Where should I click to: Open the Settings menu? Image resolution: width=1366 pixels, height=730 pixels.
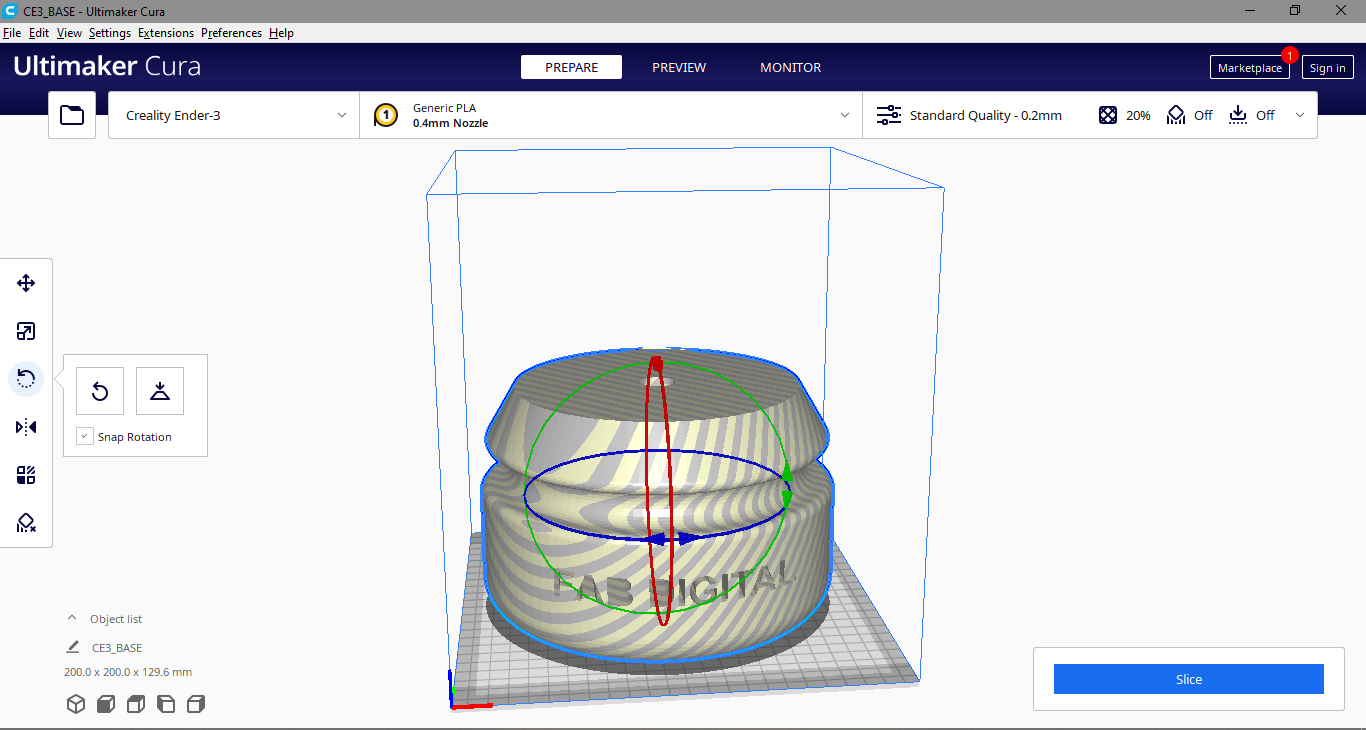[110, 33]
